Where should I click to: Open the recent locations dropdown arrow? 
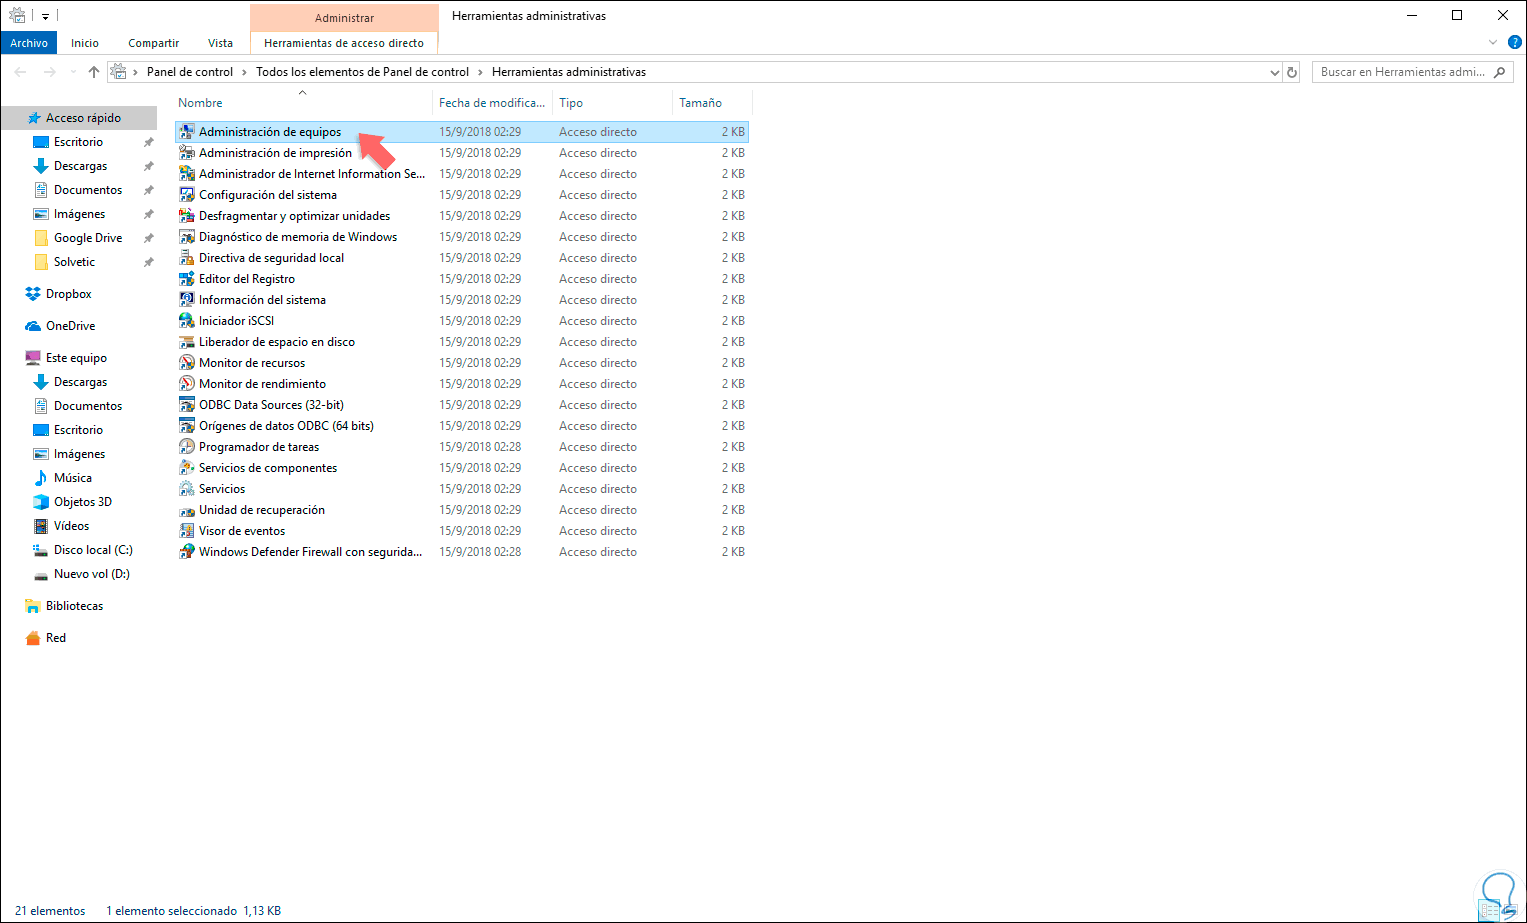point(73,72)
